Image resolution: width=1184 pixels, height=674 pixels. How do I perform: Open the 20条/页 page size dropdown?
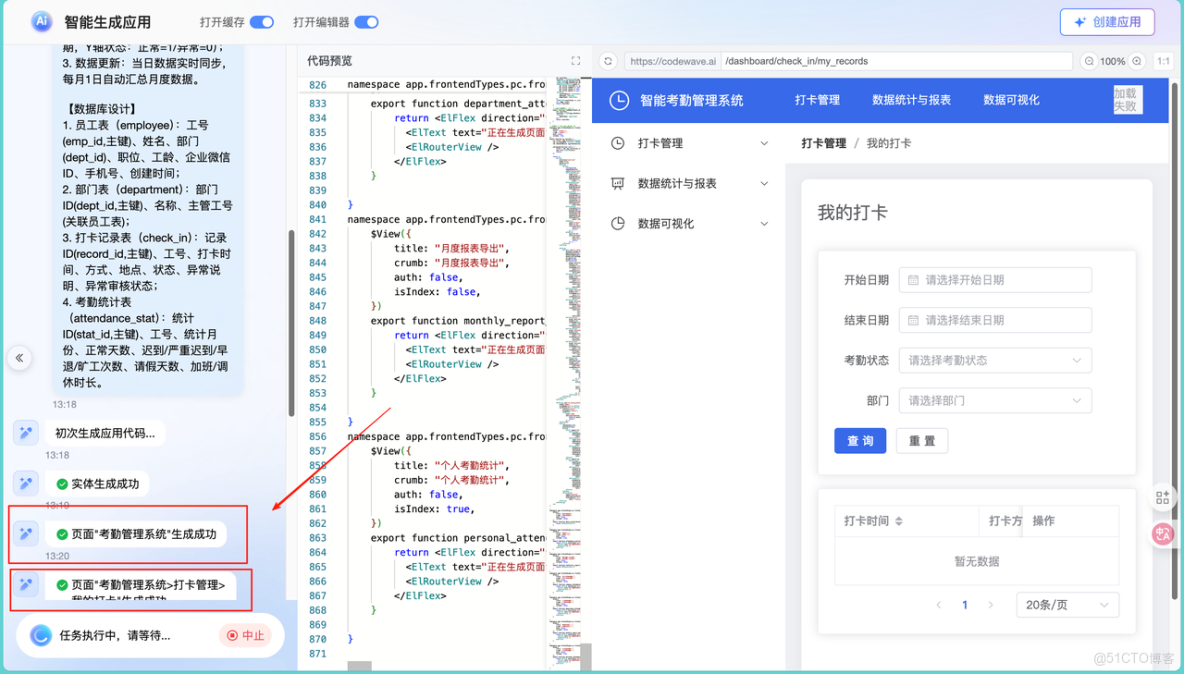click(1067, 604)
